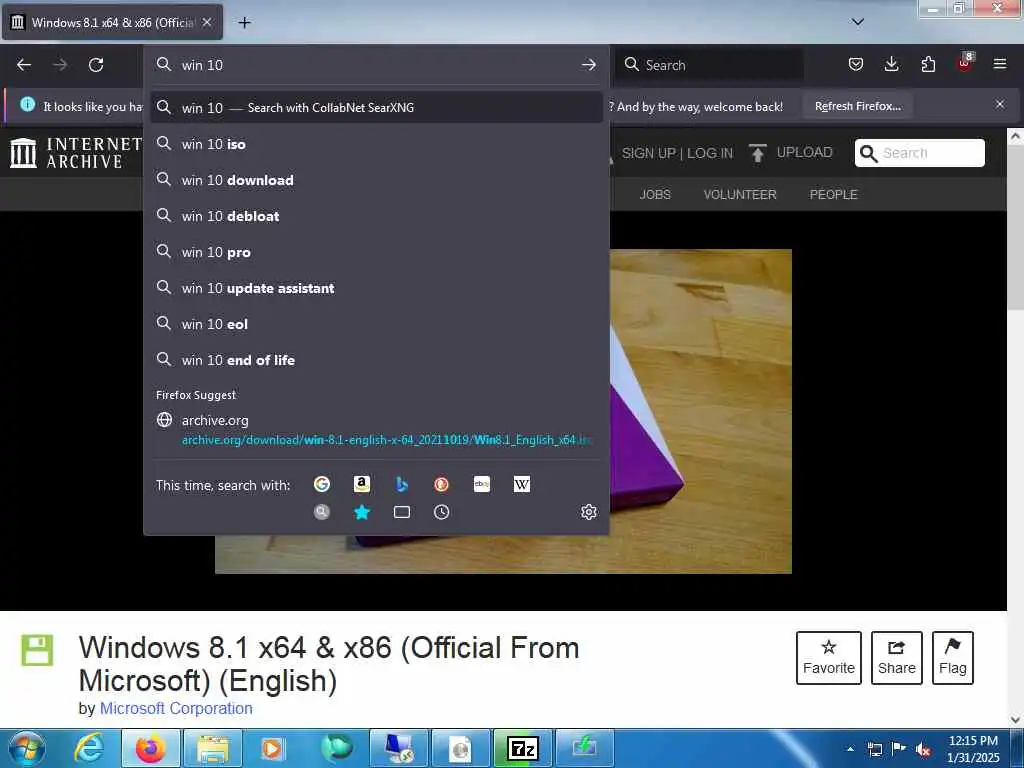Viewport: 1024px width, 768px height.
Task: Launch Internet Explorer from taskbar
Action: 89,748
